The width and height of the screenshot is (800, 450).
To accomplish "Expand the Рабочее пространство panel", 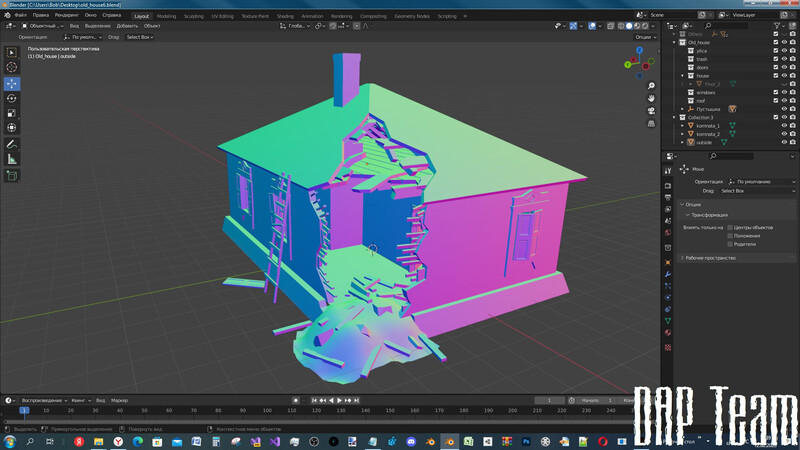I will [x=710, y=258].
